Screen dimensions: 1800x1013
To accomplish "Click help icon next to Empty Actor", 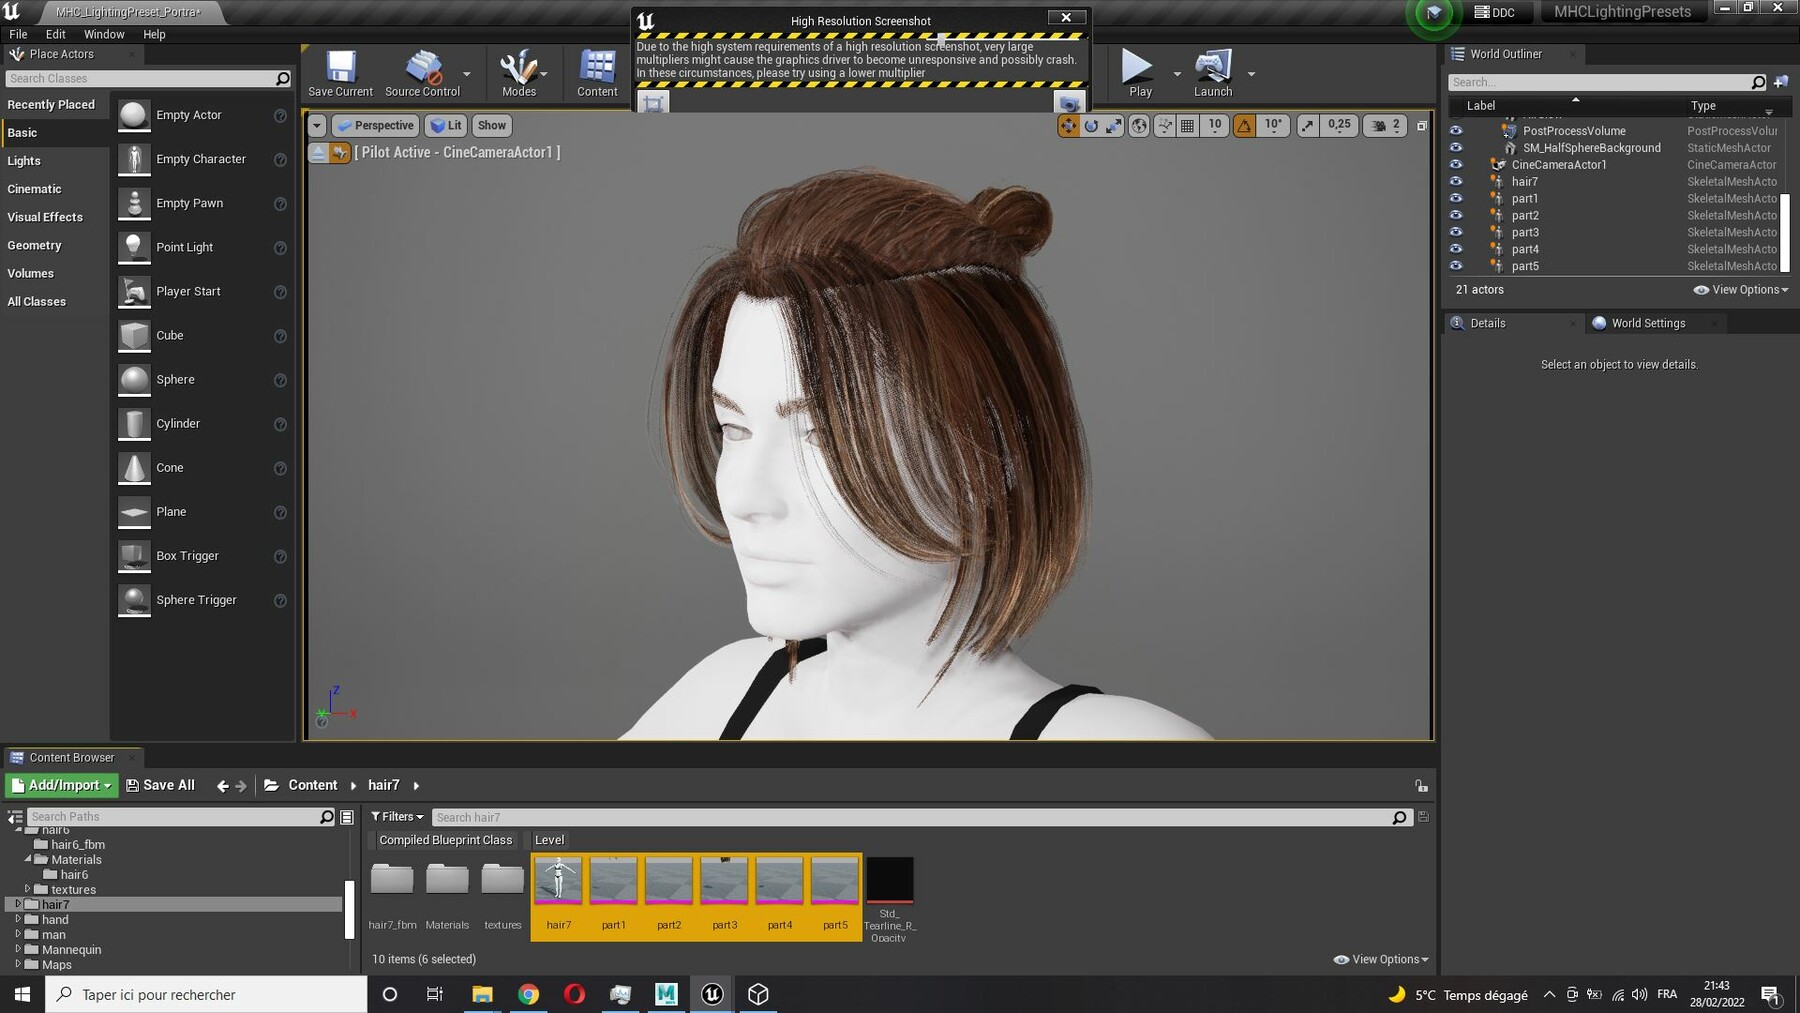I will point(280,116).
